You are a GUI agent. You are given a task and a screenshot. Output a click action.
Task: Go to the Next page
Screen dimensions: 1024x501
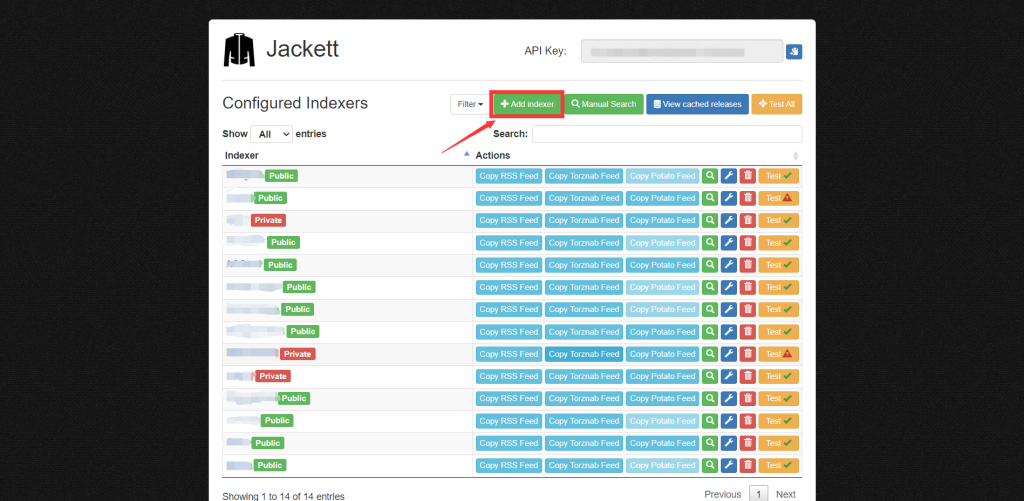click(x=786, y=494)
